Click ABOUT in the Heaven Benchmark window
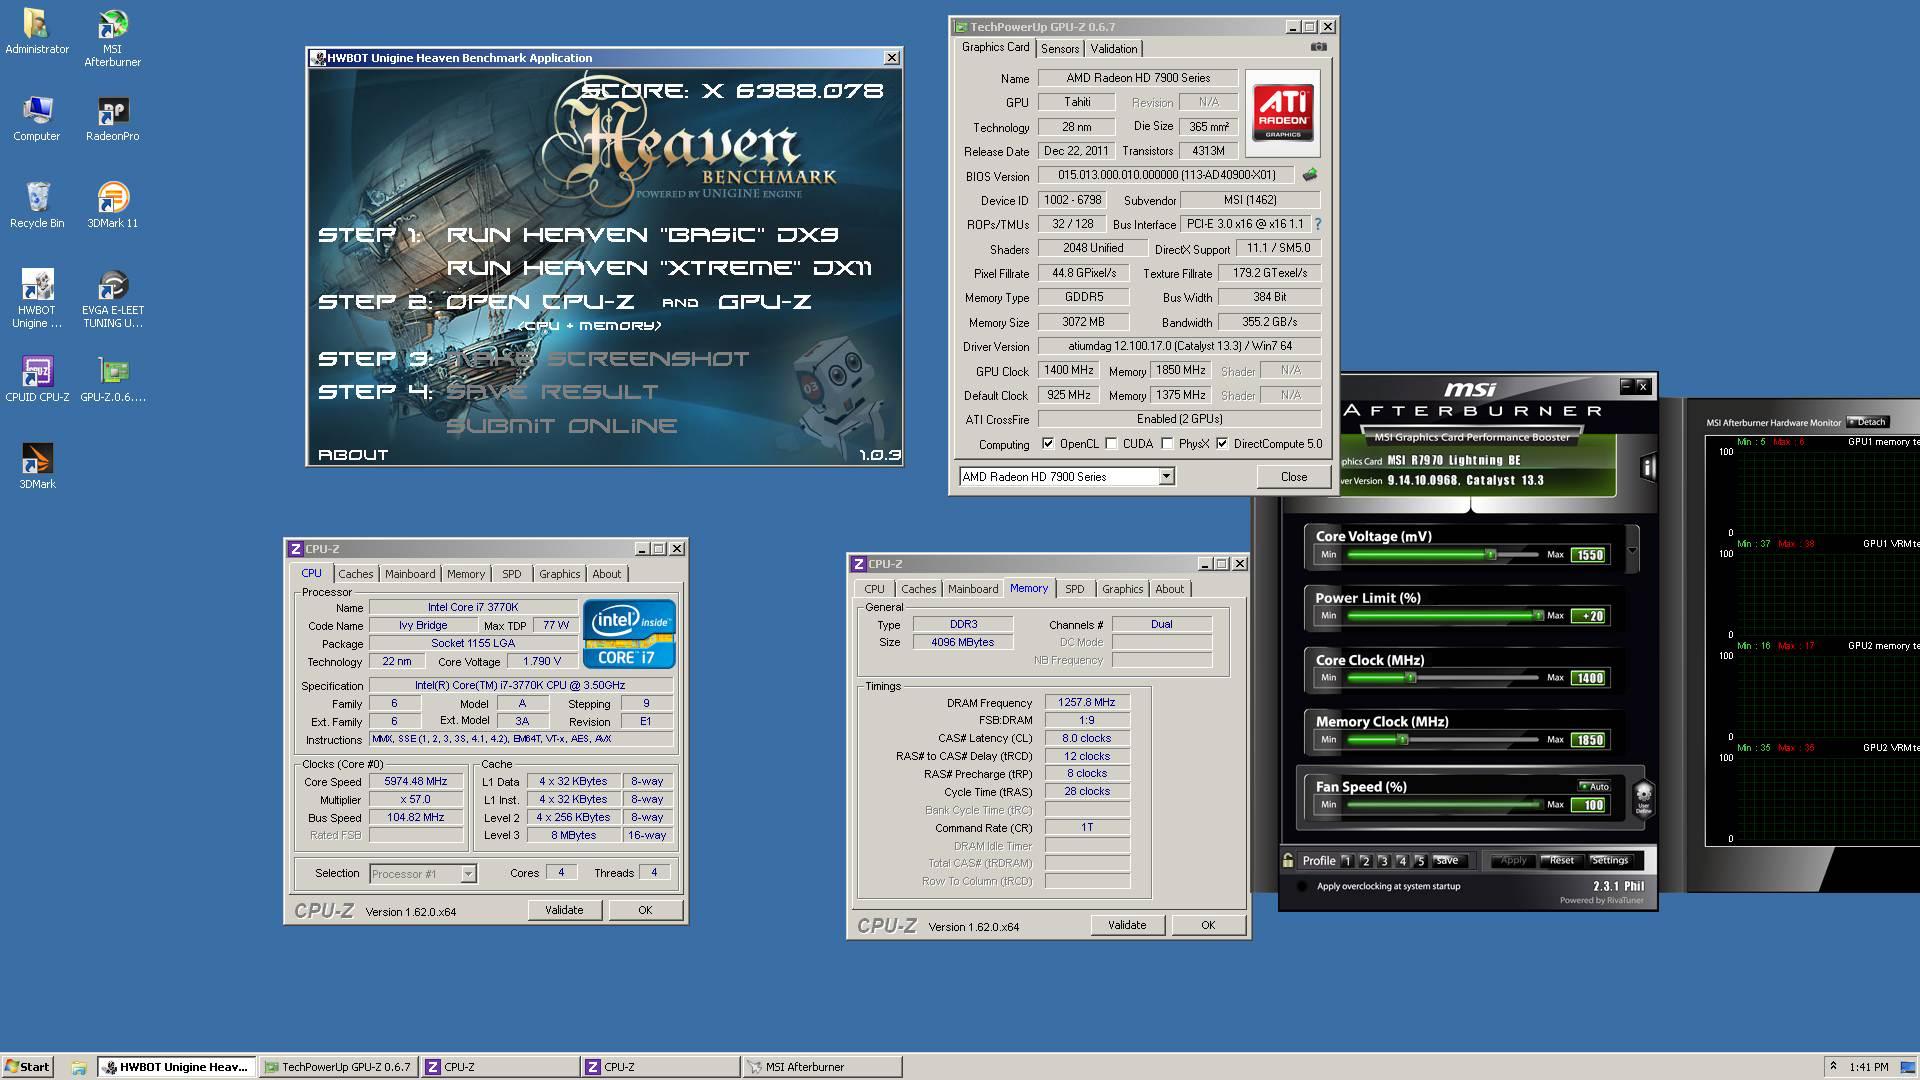The height and width of the screenshot is (1080, 1920). pos(353,455)
